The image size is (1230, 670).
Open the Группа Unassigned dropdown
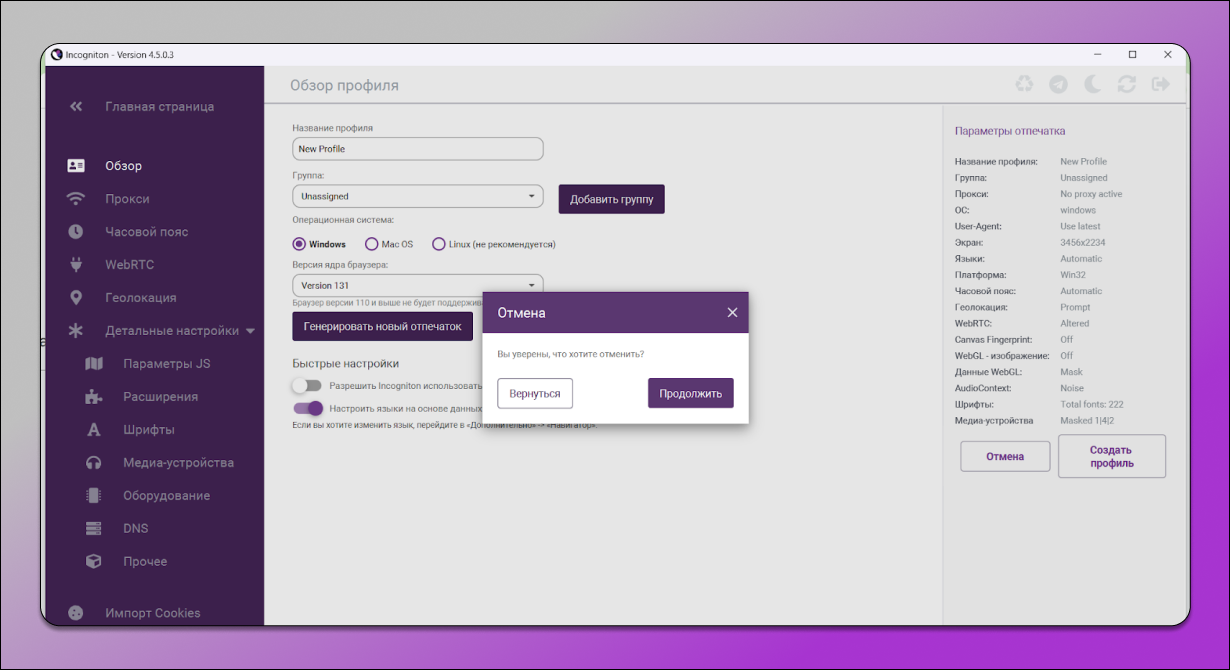tap(417, 196)
